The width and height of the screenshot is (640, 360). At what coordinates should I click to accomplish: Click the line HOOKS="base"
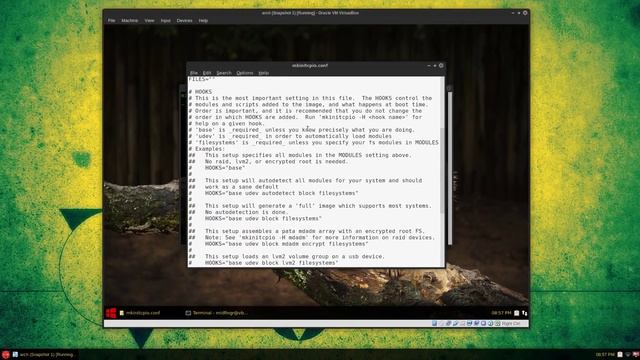[x=225, y=168]
